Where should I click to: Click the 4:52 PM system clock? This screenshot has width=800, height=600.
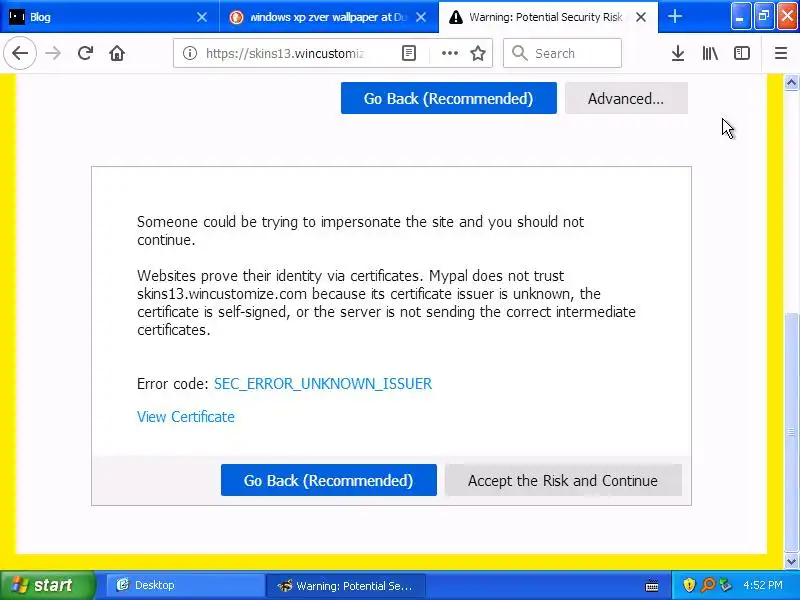[x=763, y=585]
